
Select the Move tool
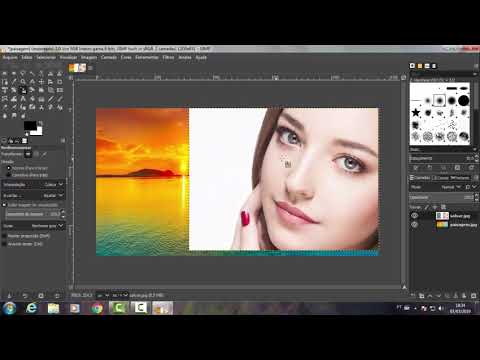point(41,82)
